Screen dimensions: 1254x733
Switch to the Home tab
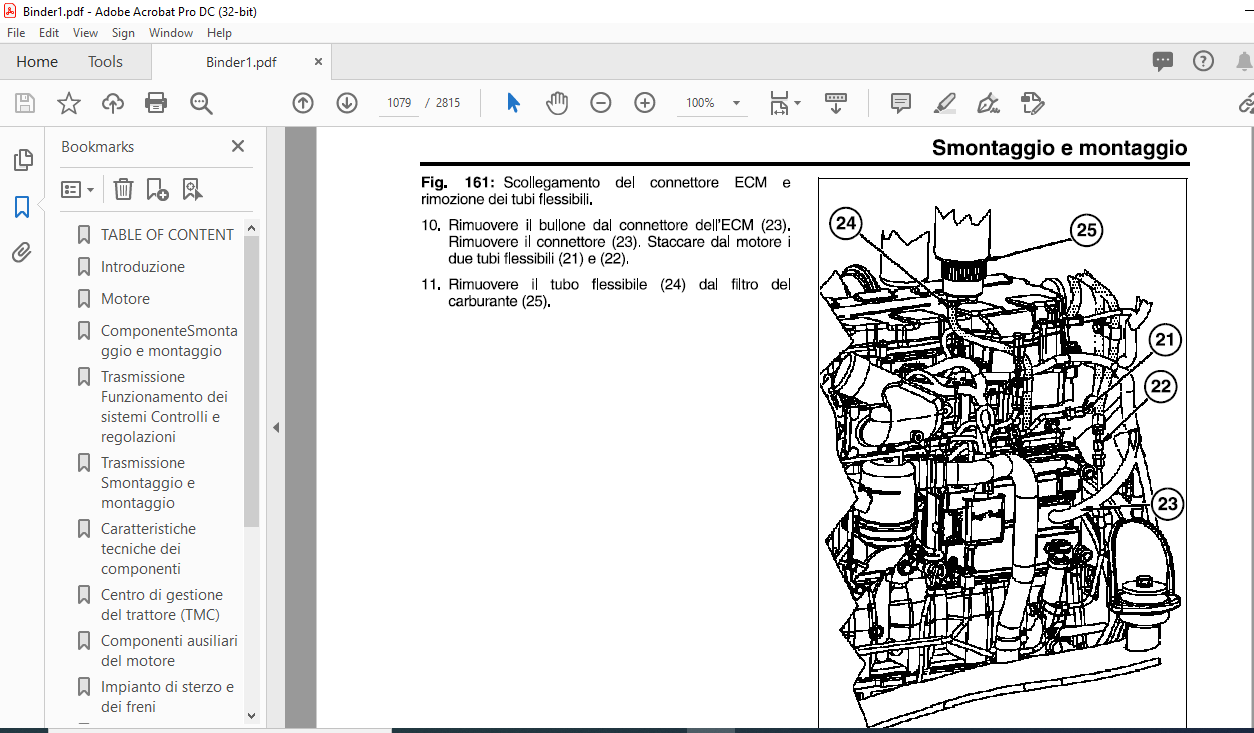tap(37, 61)
